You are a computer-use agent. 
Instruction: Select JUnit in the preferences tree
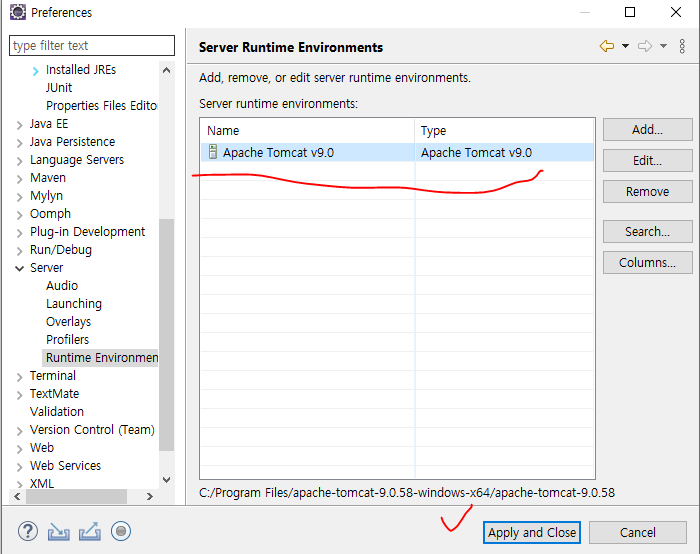pyautogui.click(x=58, y=87)
